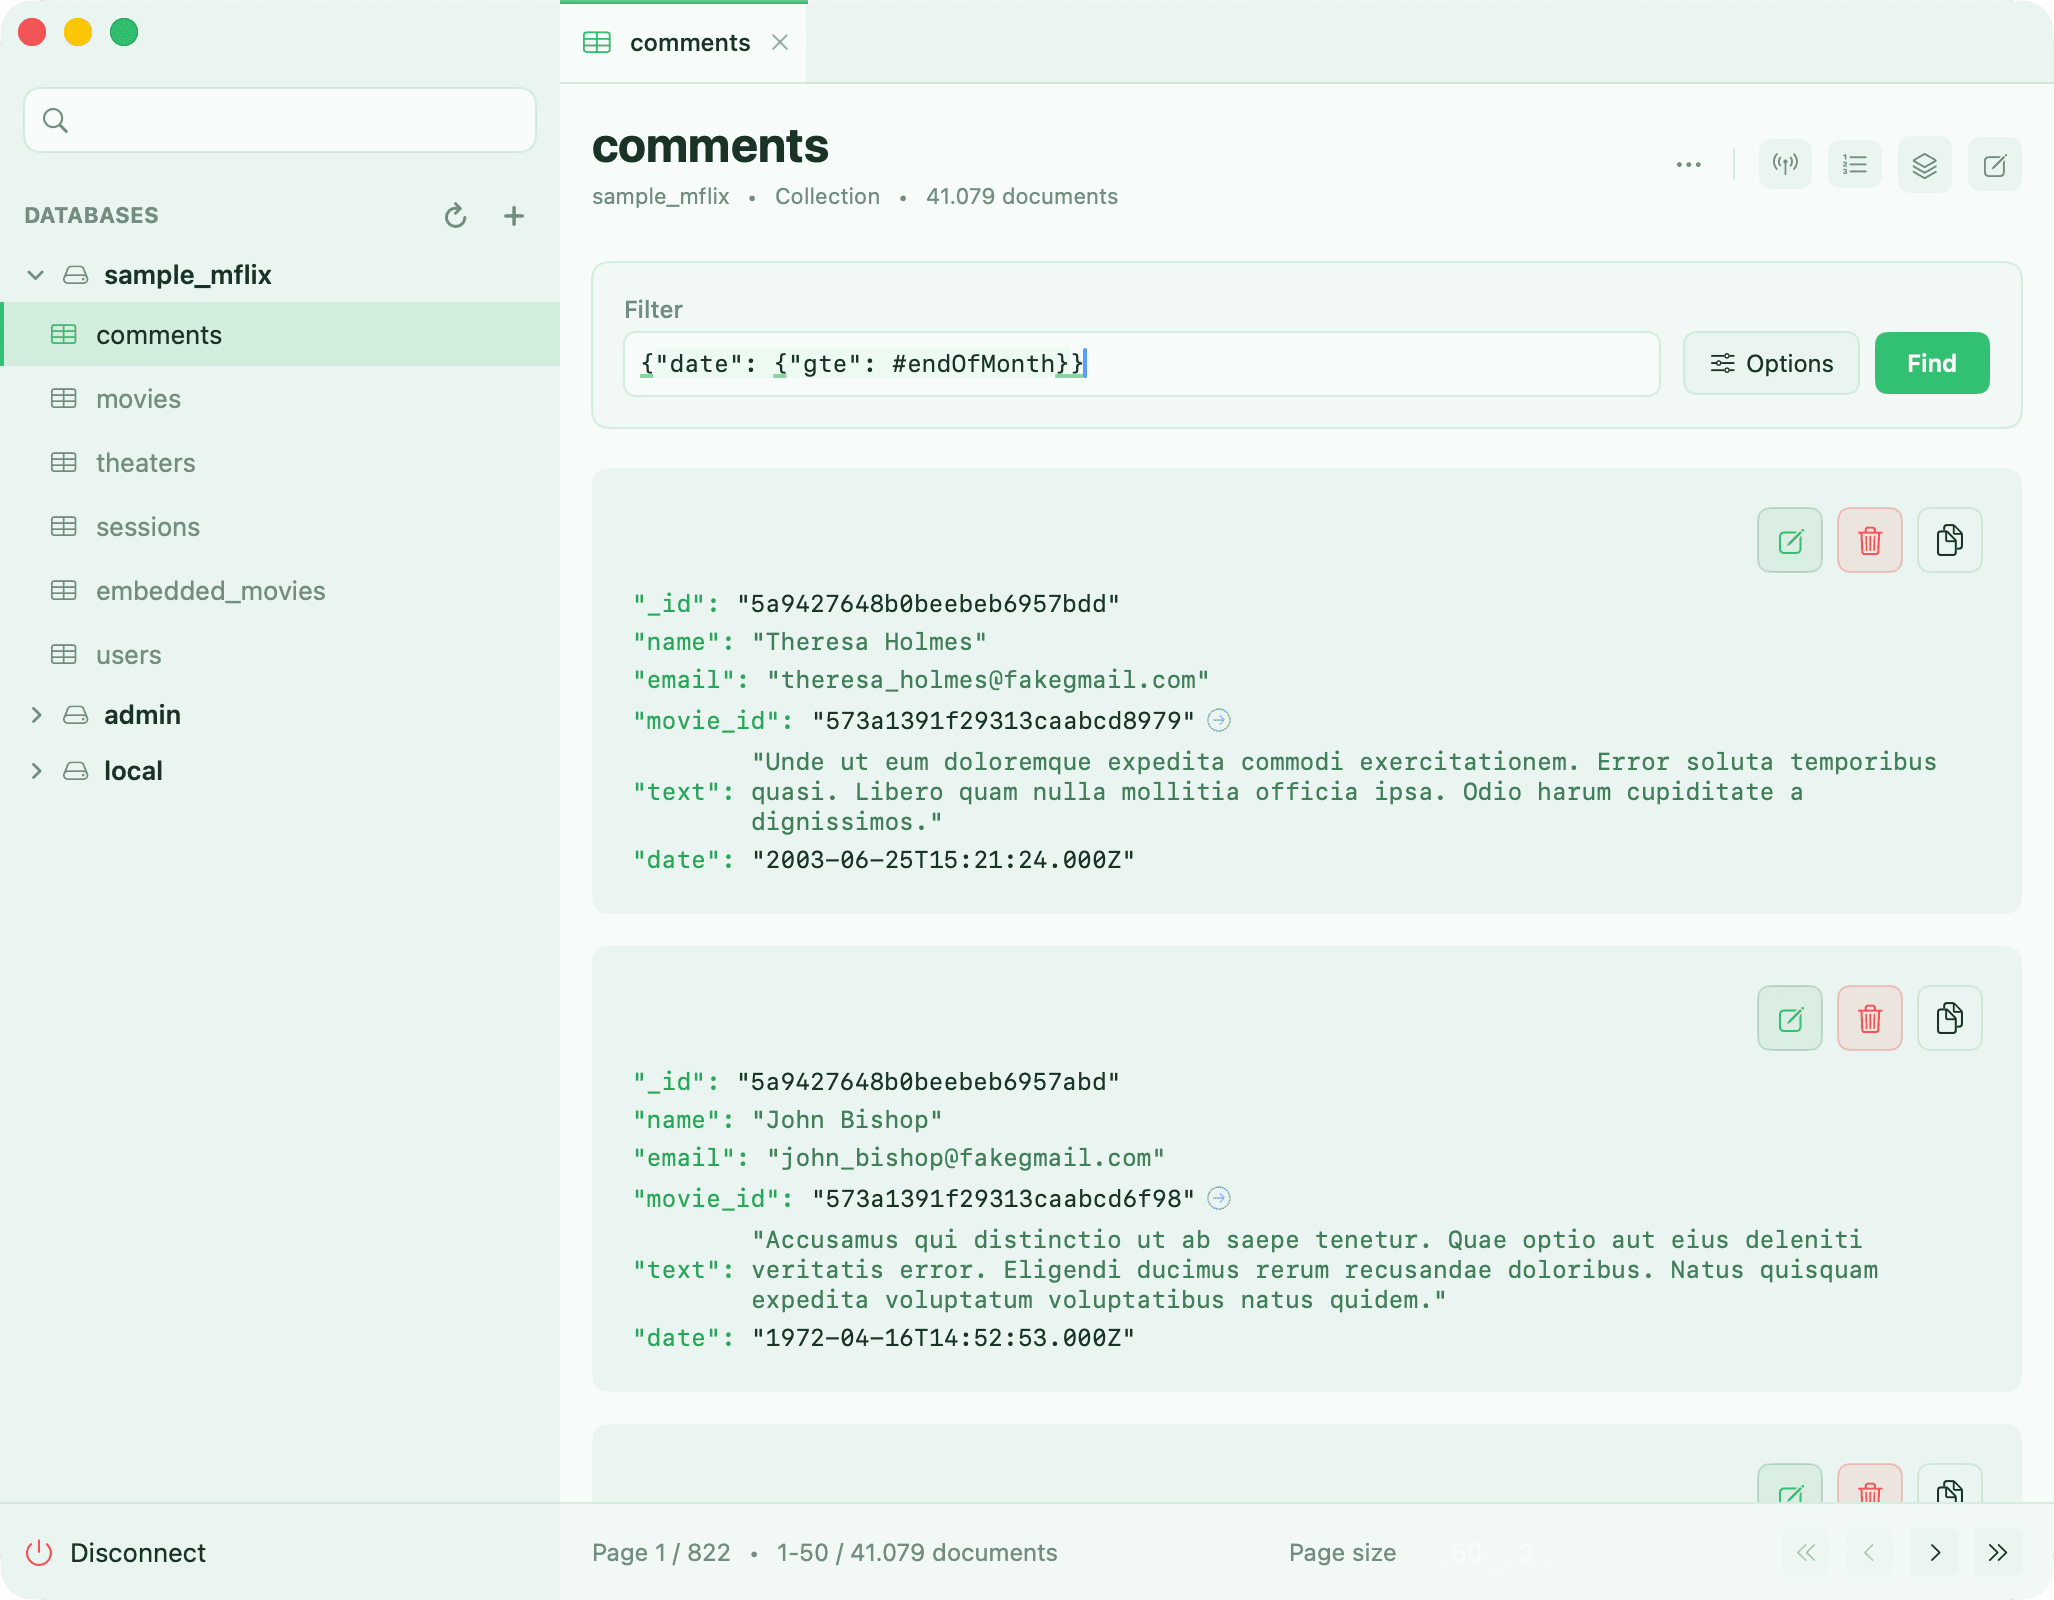Select the movies collection
This screenshot has width=2054, height=1600.
point(138,398)
